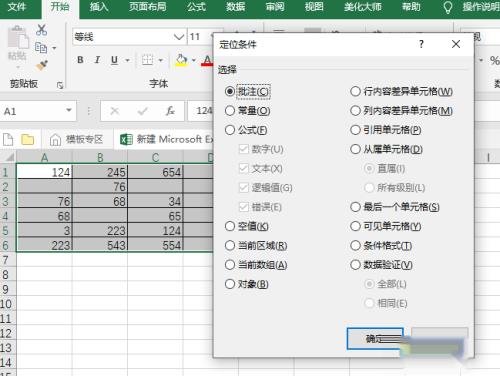500x376 pixels.
Task: Click the percent style icon
Action: tap(494, 60)
